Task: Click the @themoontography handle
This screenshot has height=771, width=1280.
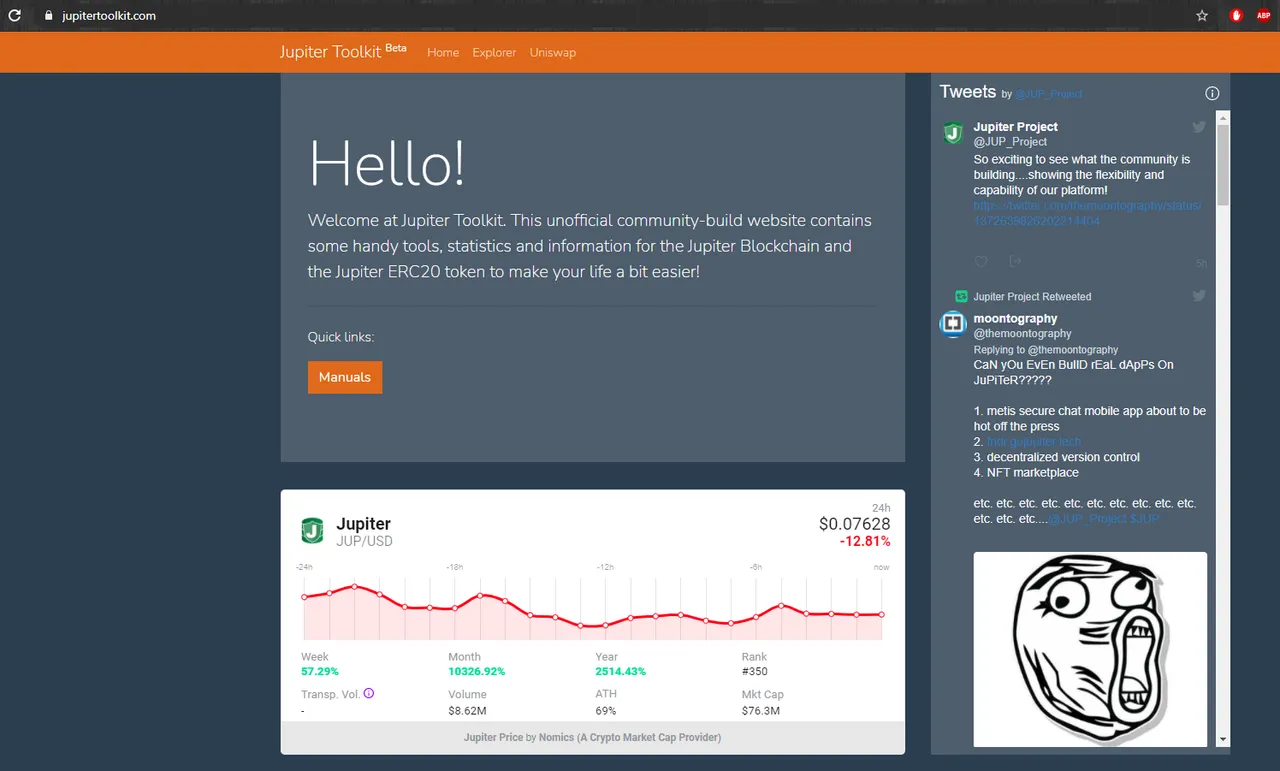Action: [x=1022, y=333]
